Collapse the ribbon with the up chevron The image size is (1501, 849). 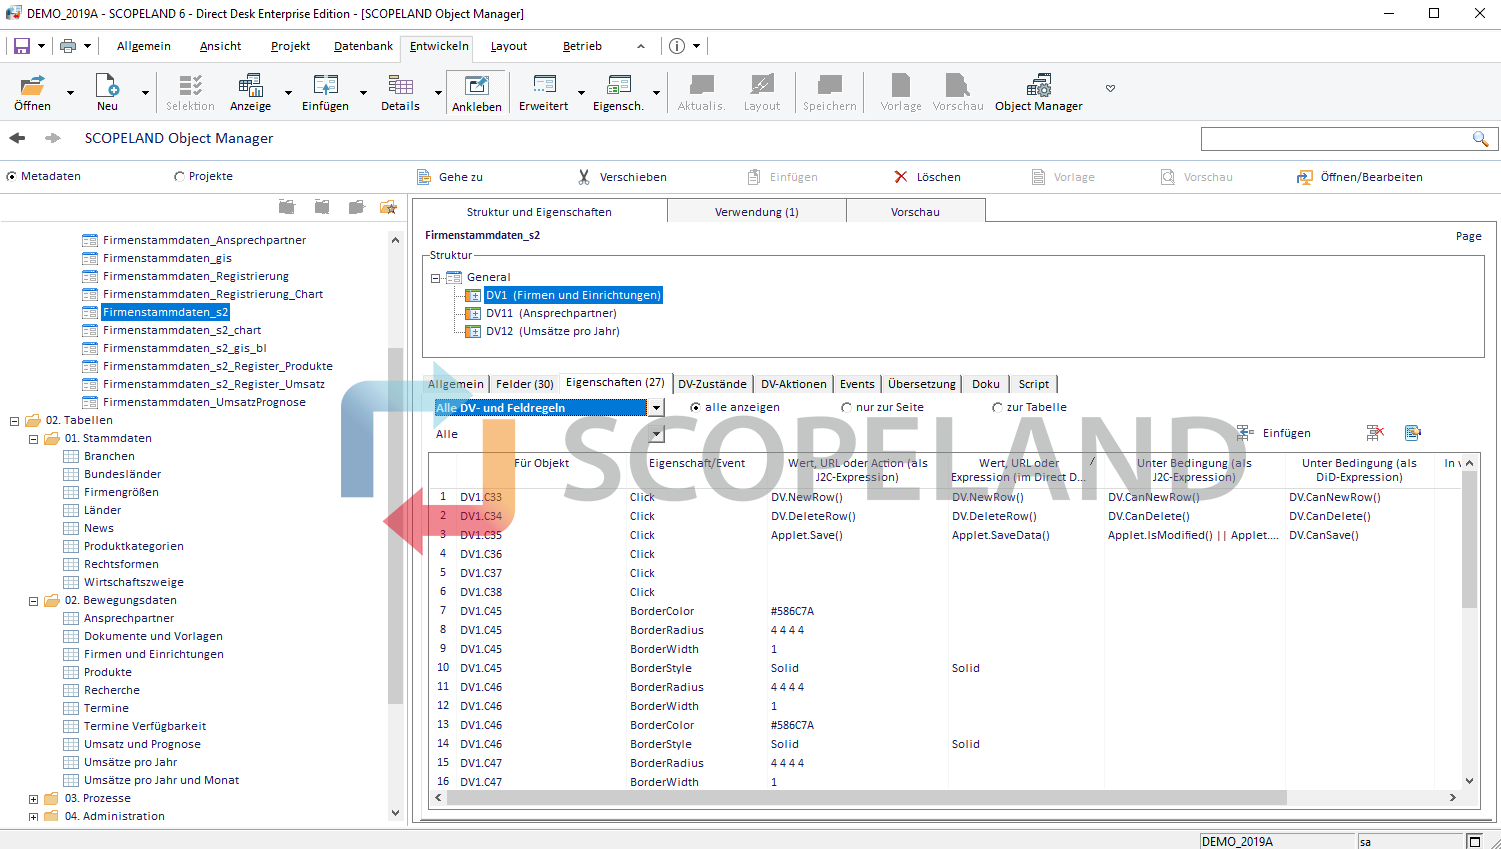point(641,46)
